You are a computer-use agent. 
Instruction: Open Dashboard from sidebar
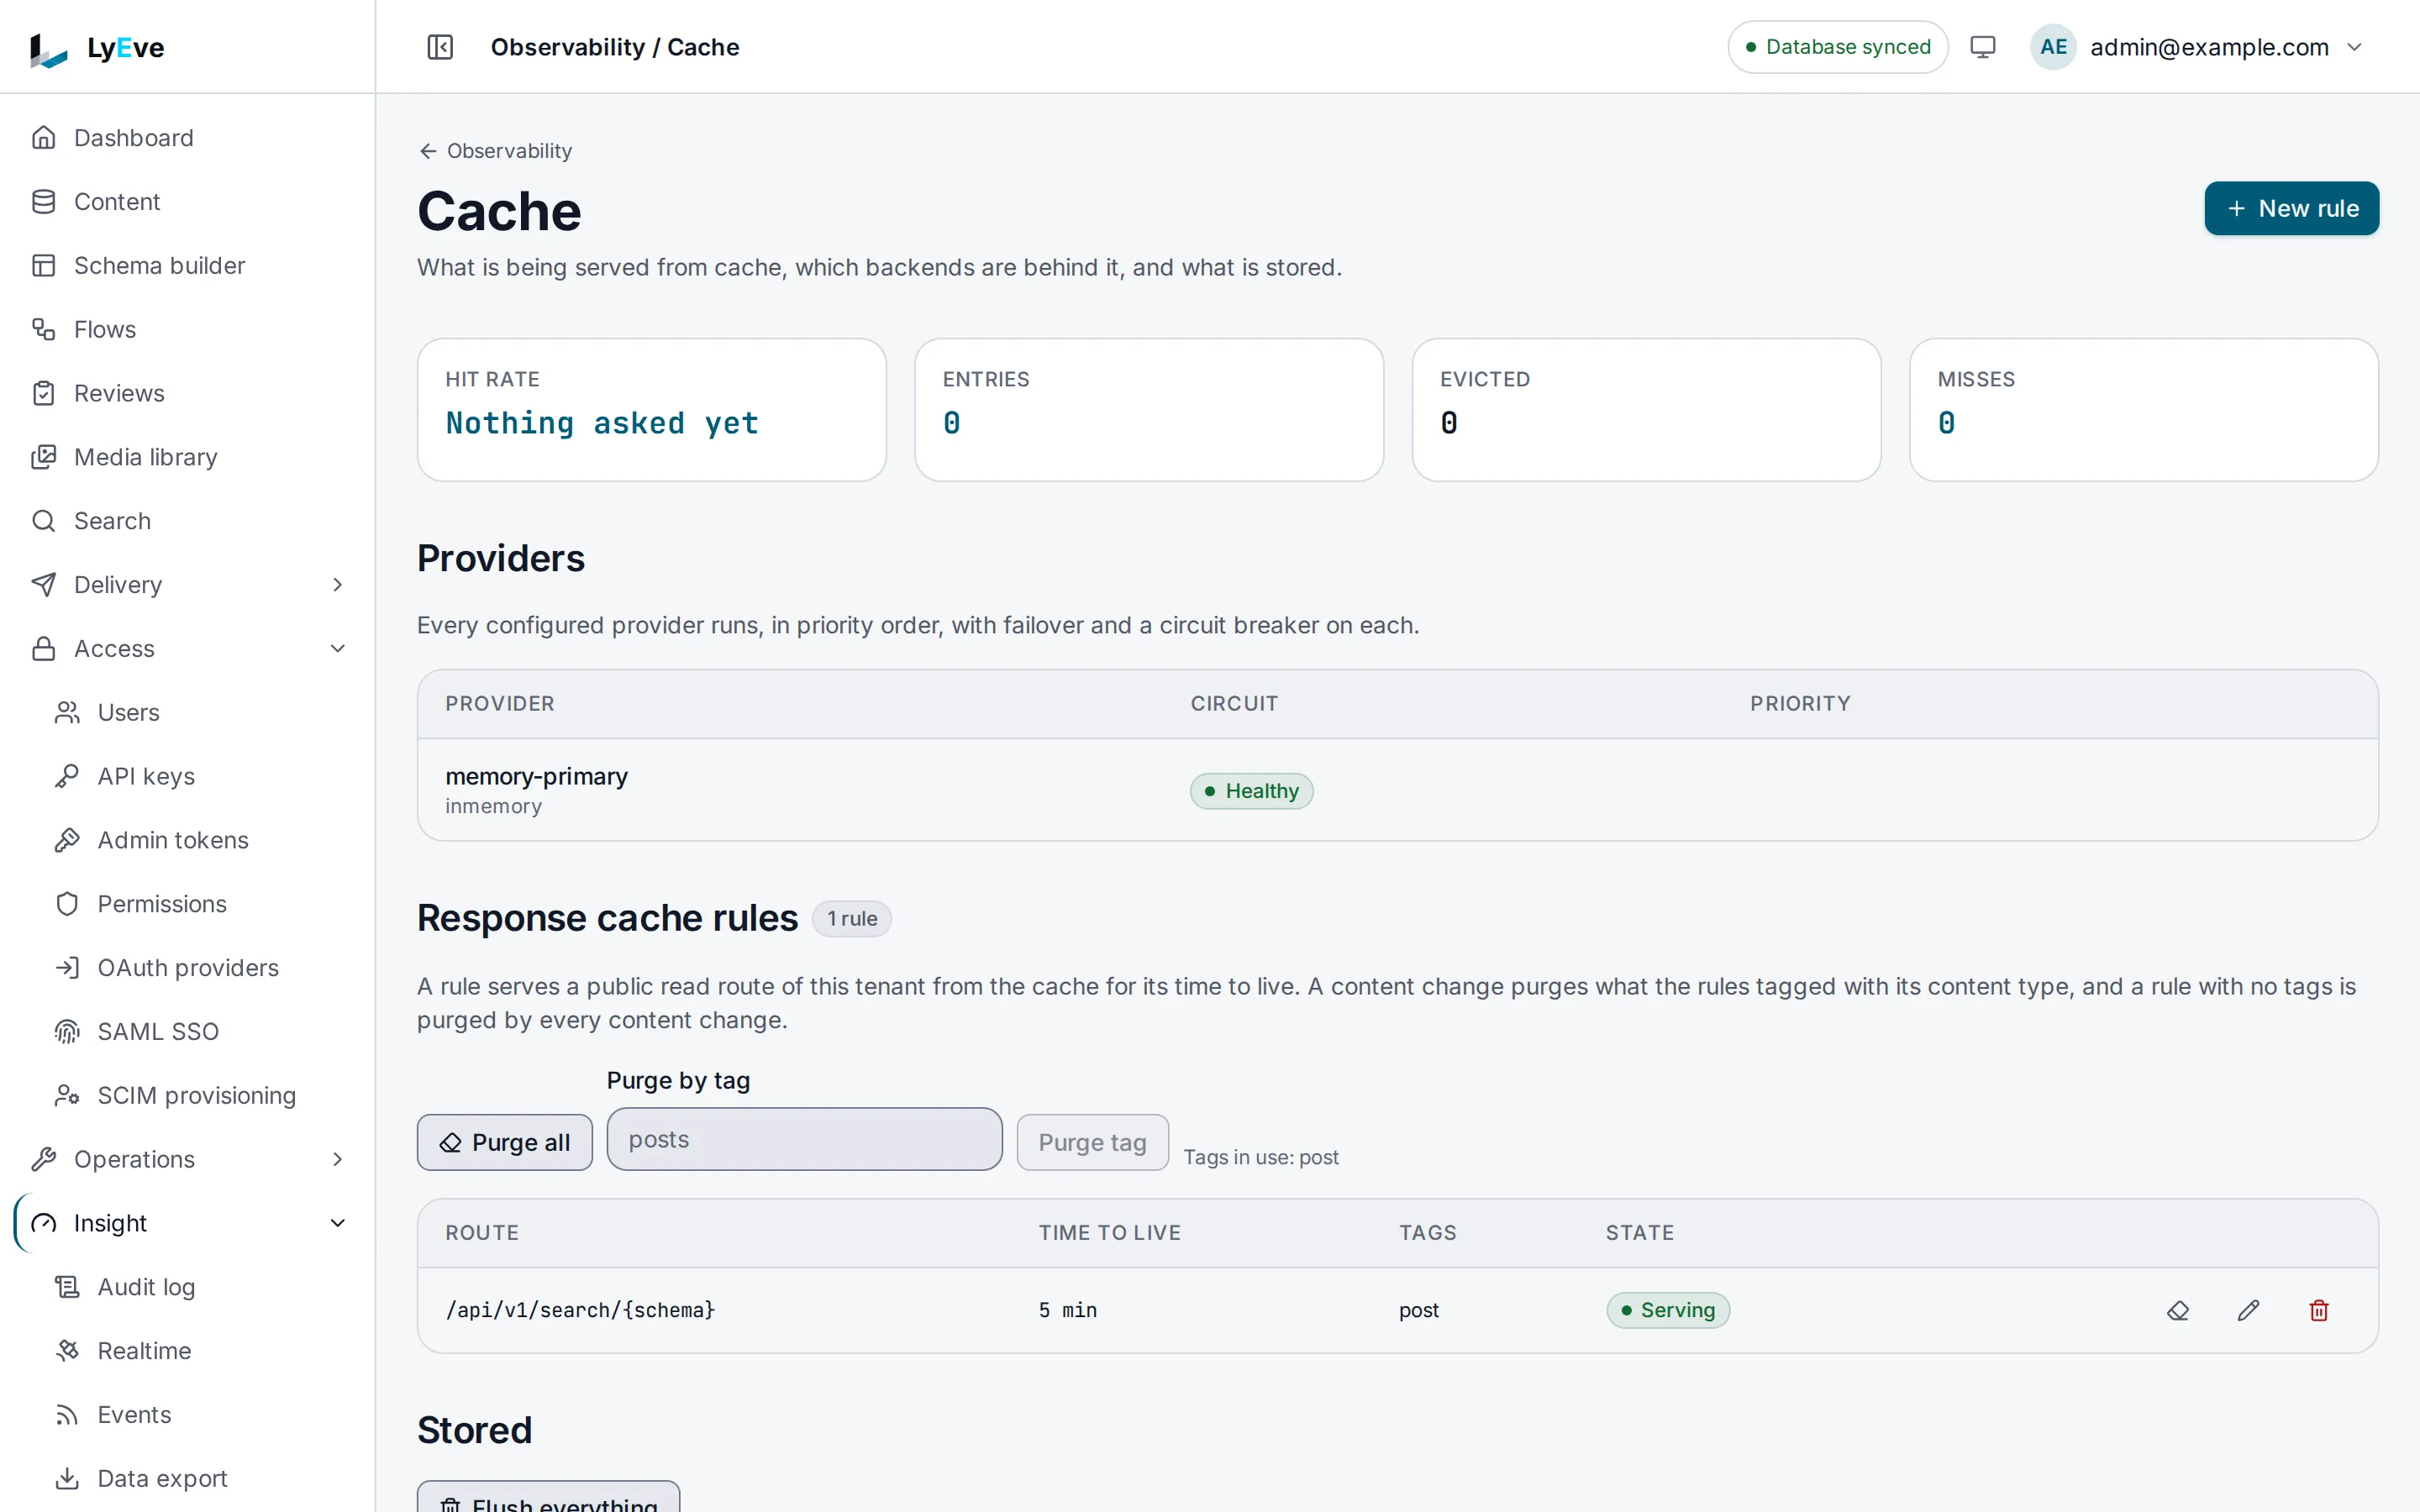coord(187,138)
